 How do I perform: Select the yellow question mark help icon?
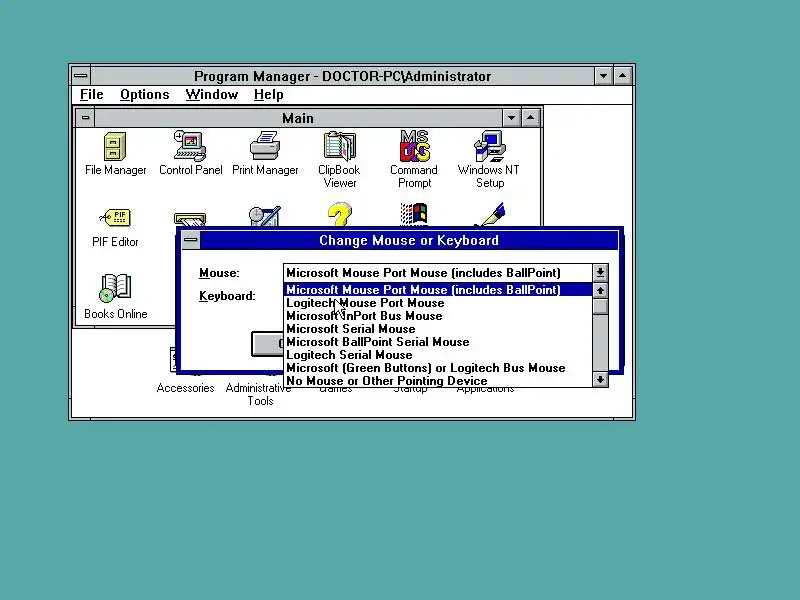[339, 215]
